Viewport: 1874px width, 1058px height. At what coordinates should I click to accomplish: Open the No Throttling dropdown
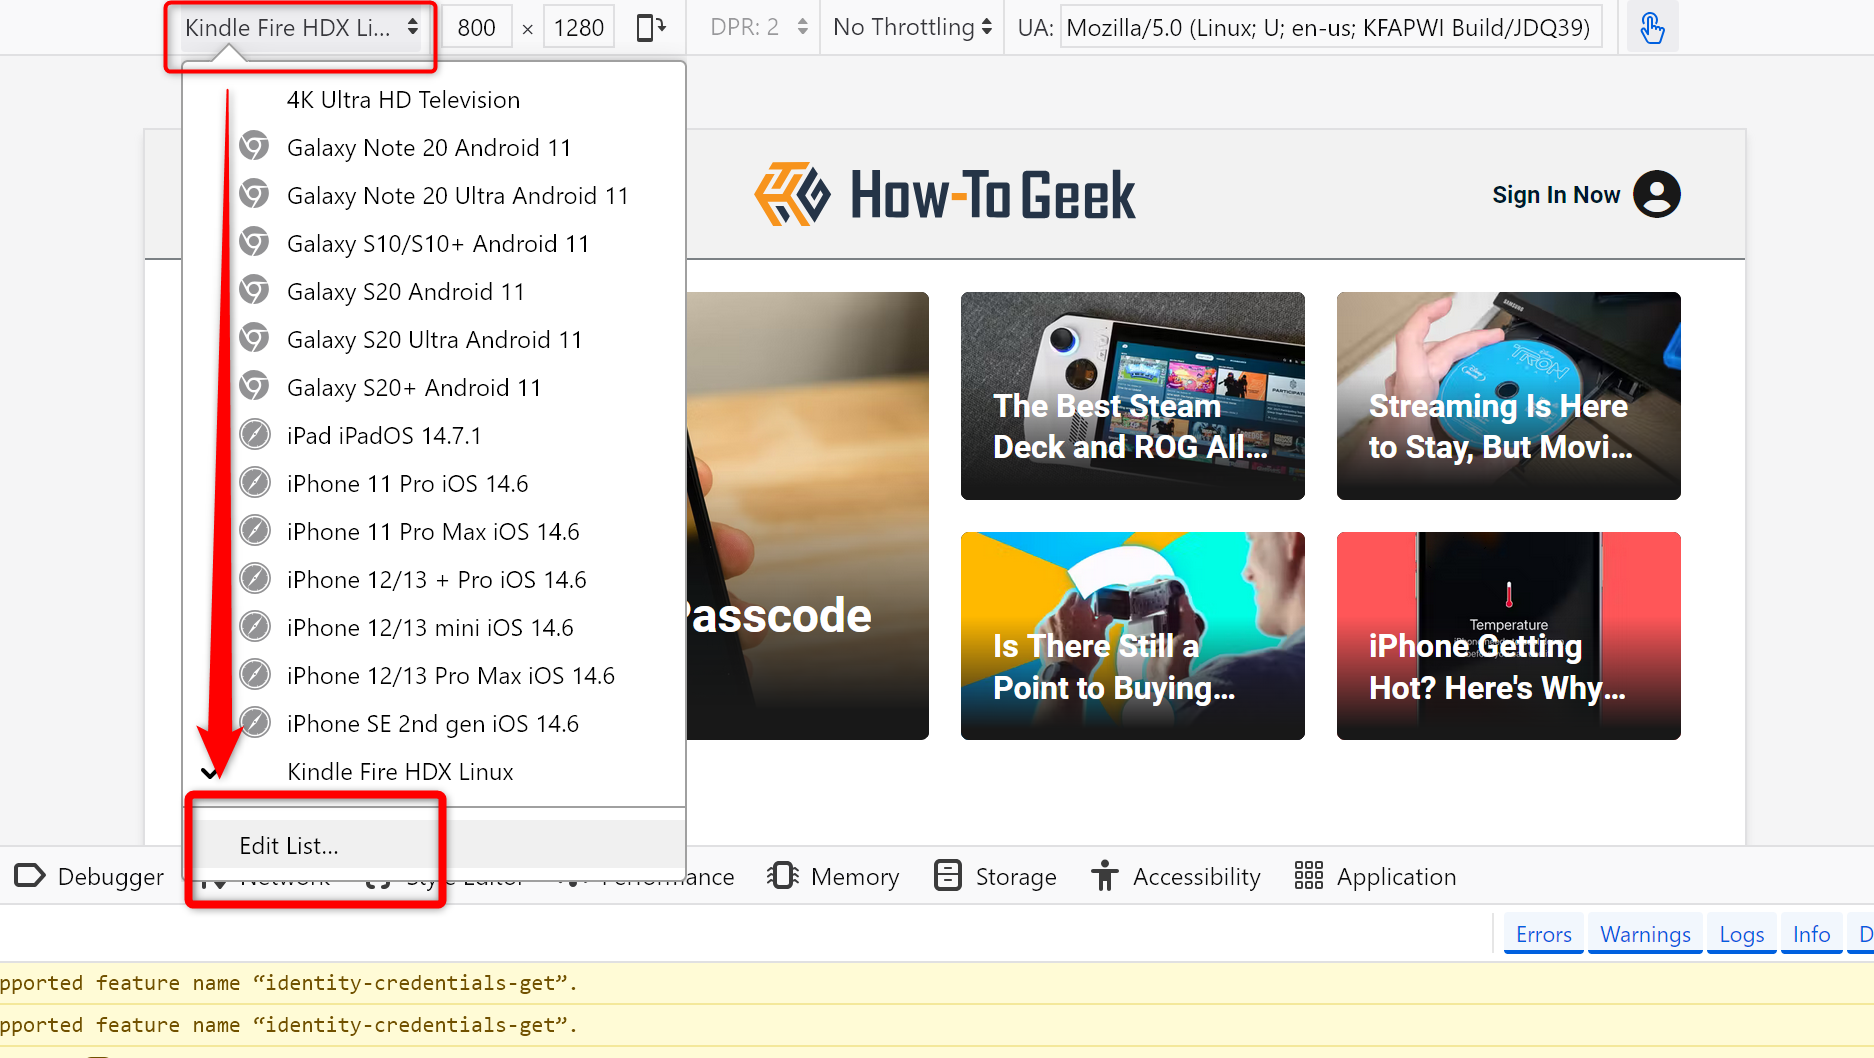pyautogui.click(x=912, y=28)
